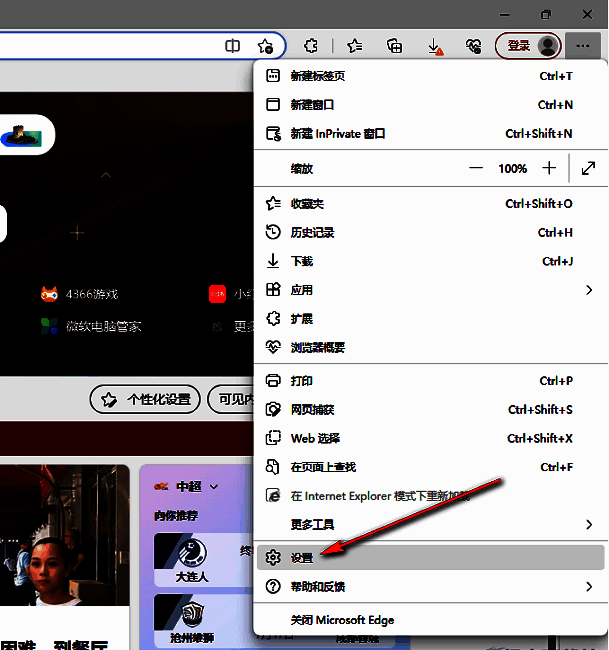Click the collapse chevron above the quick links
Viewport: 609px width, 650px height.
pyautogui.click(x=106, y=175)
